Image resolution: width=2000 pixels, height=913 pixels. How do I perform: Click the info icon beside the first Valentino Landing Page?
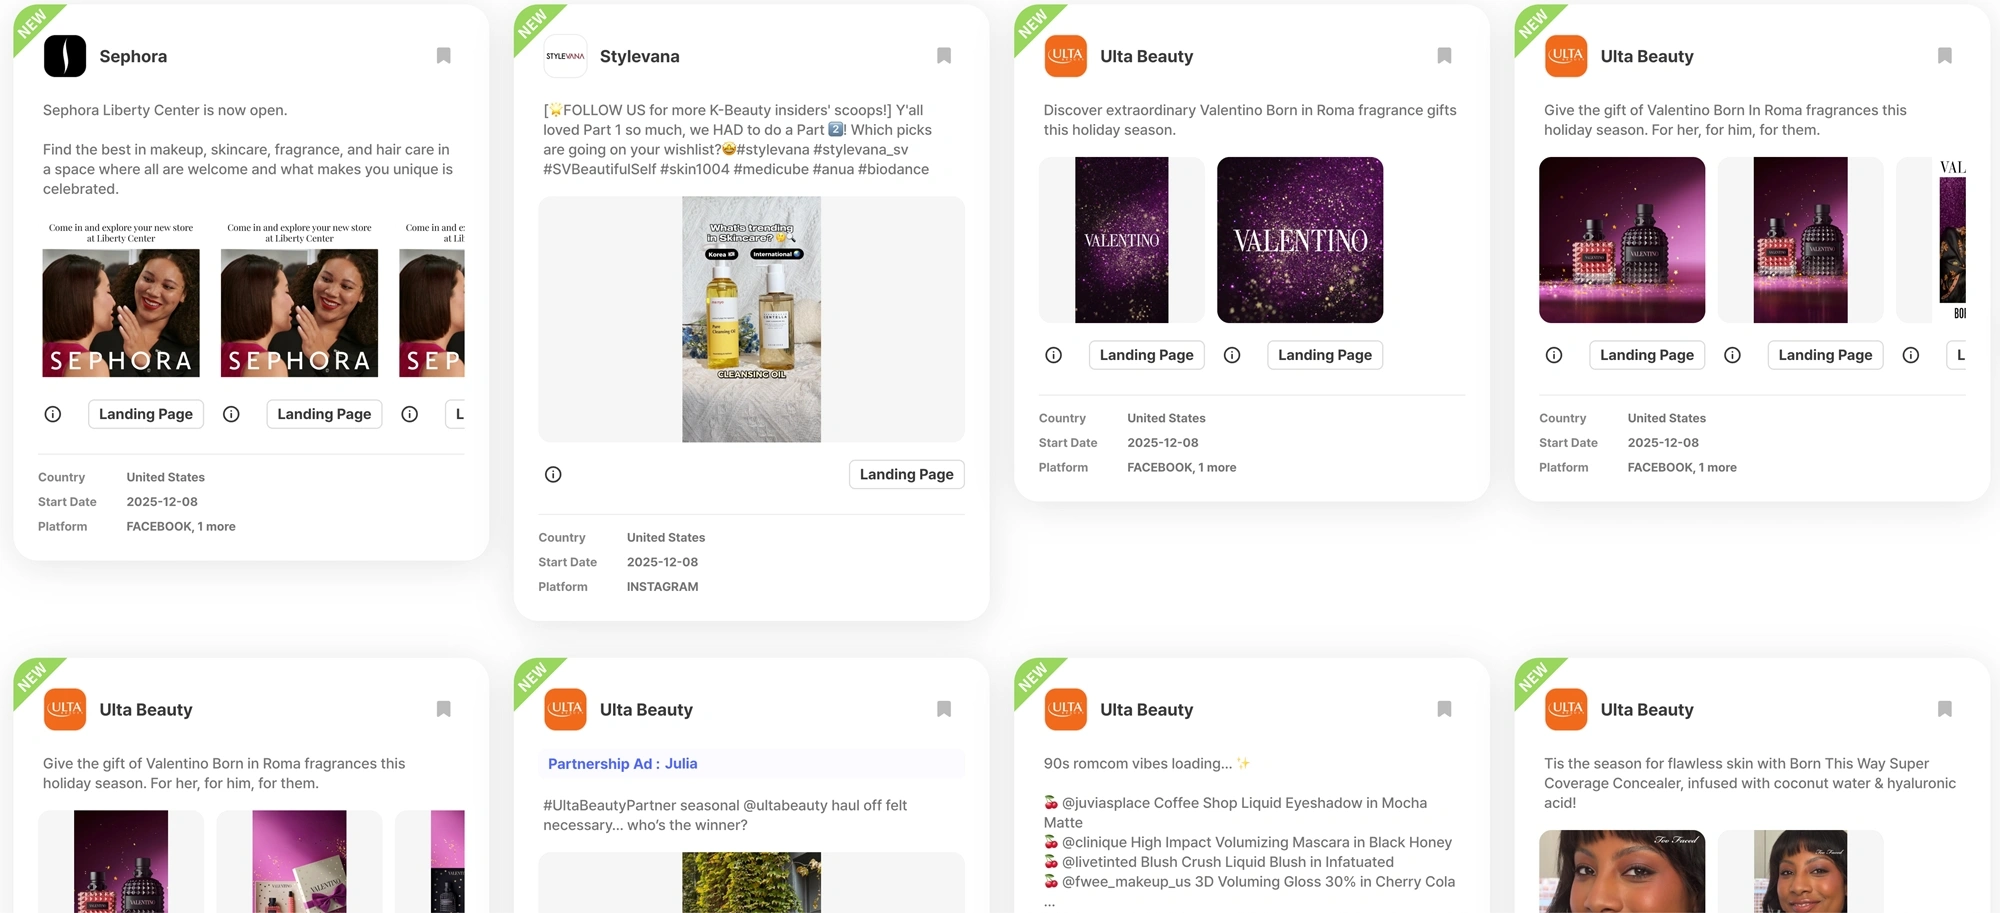(x=1053, y=355)
